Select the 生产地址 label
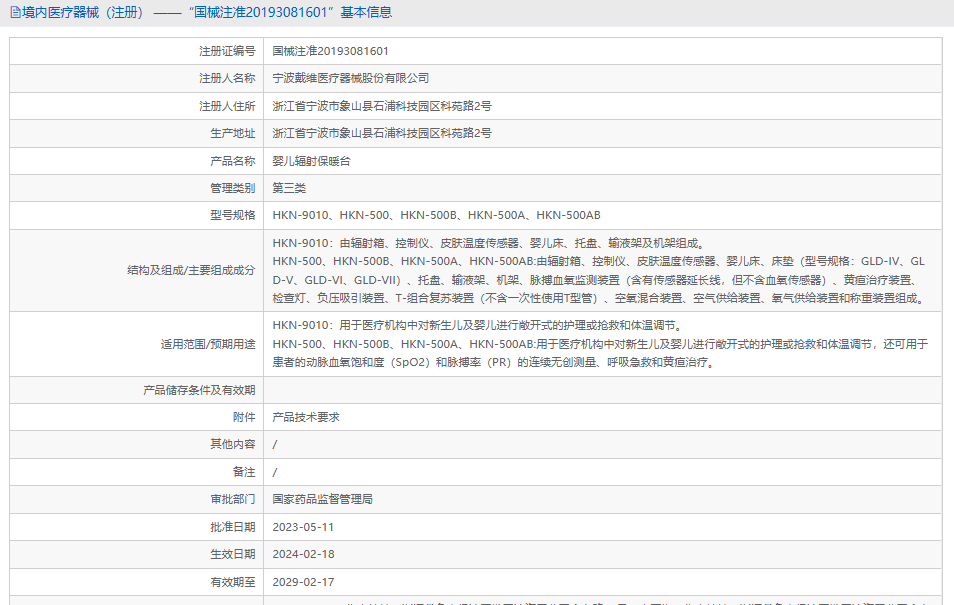This screenshot has height=605, width=954. coord(232,133)
